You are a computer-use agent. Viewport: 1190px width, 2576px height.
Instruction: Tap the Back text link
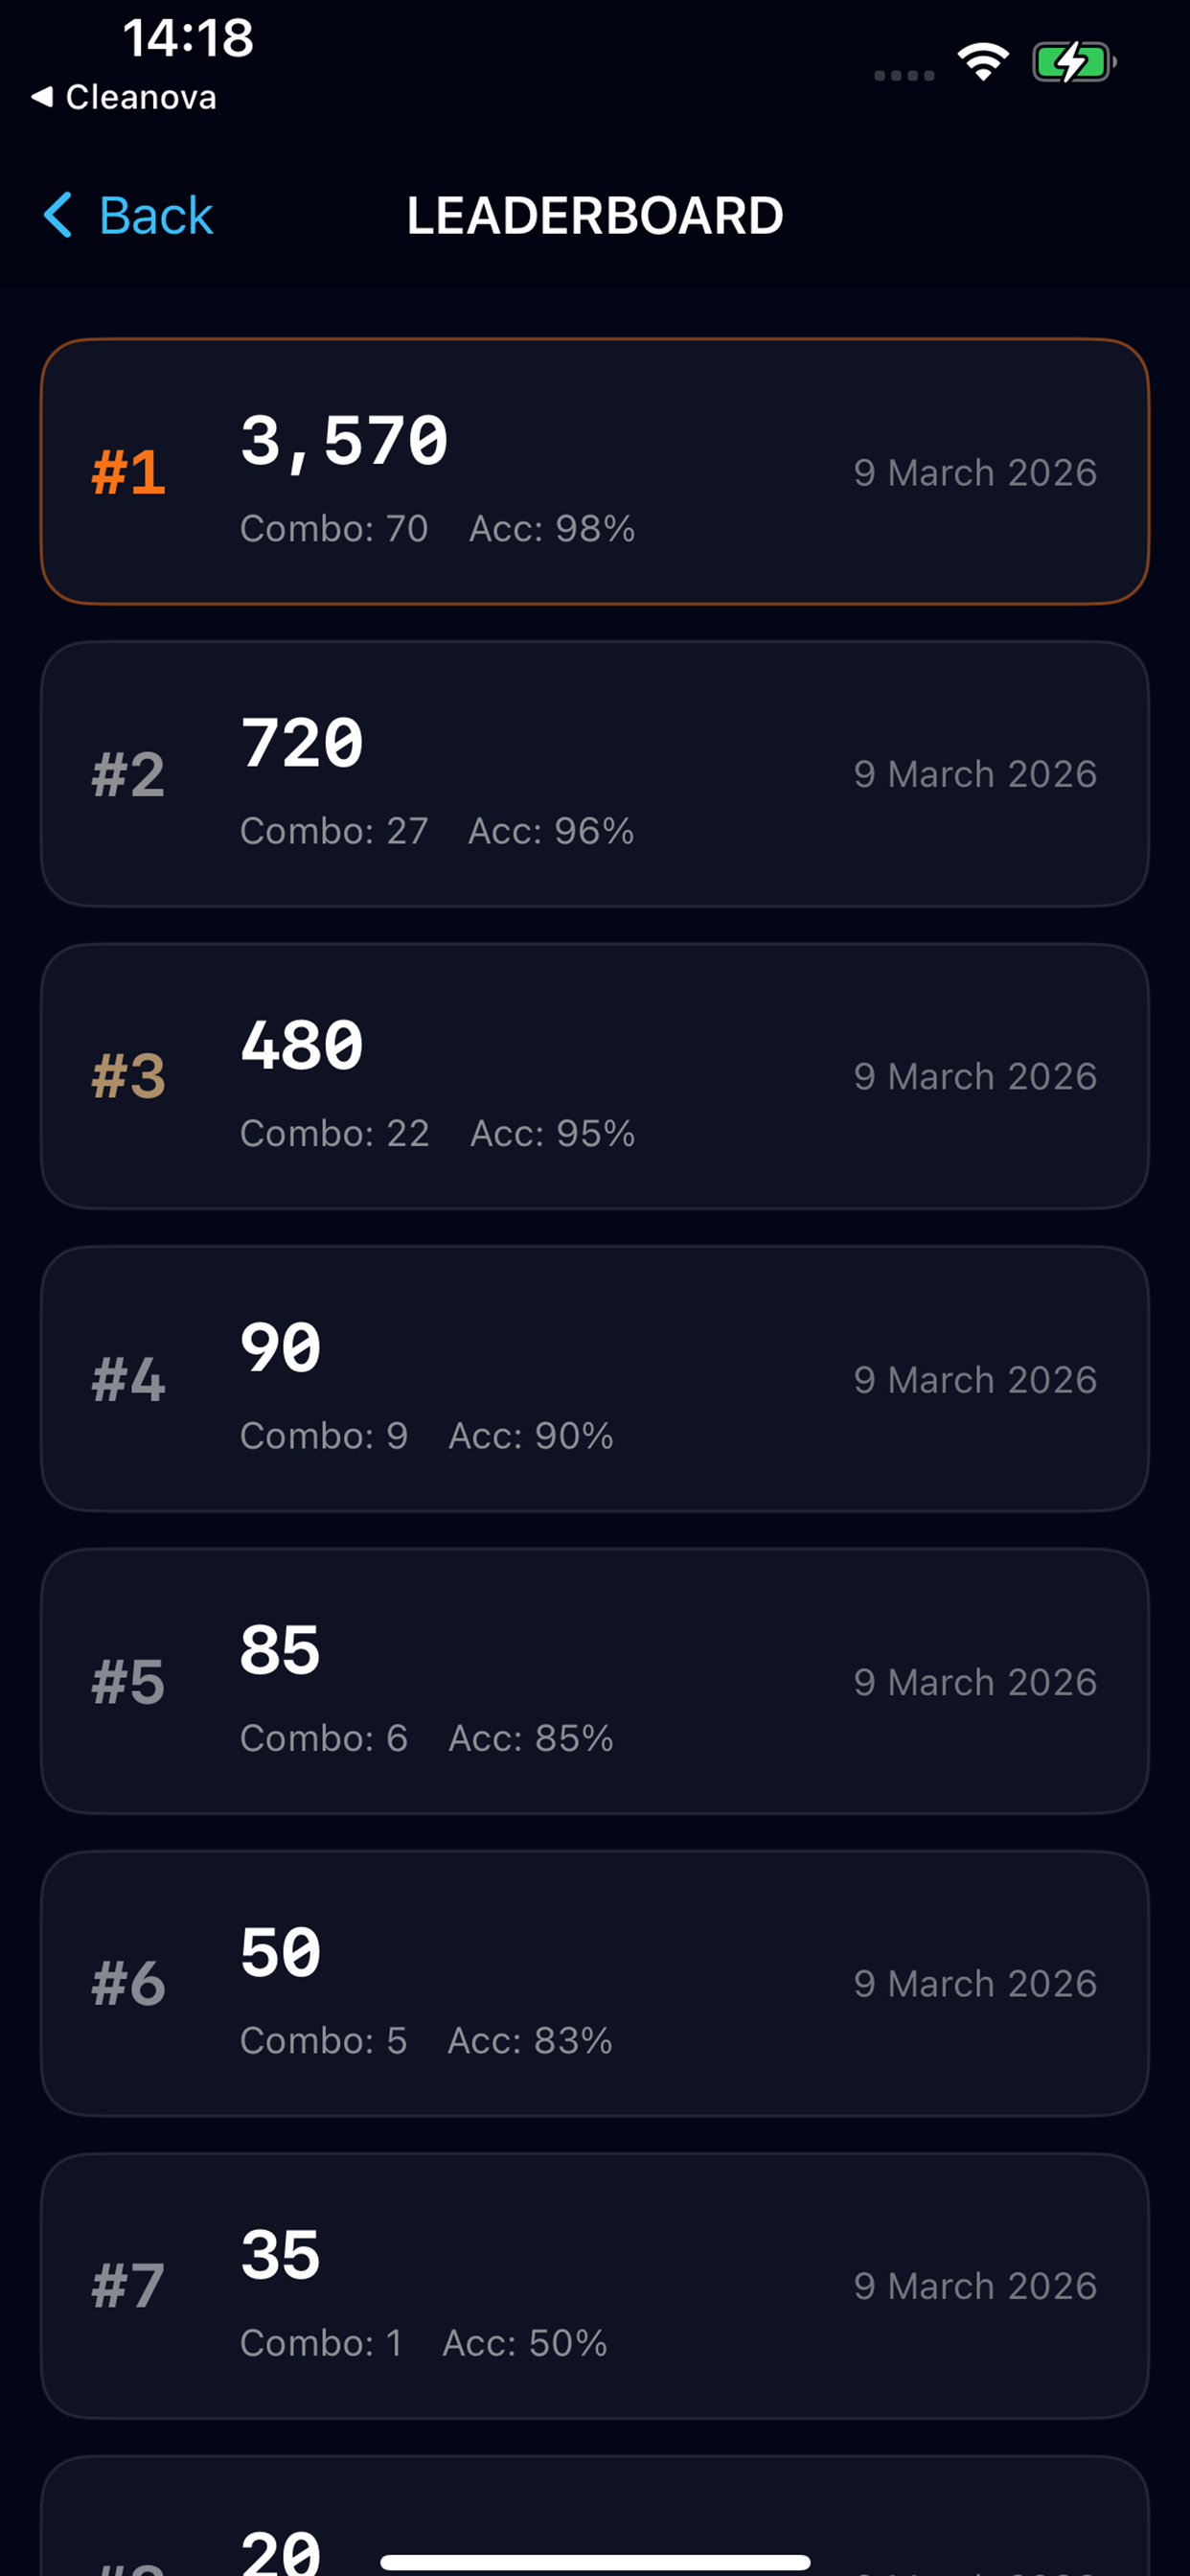click(x=156, y=216)
